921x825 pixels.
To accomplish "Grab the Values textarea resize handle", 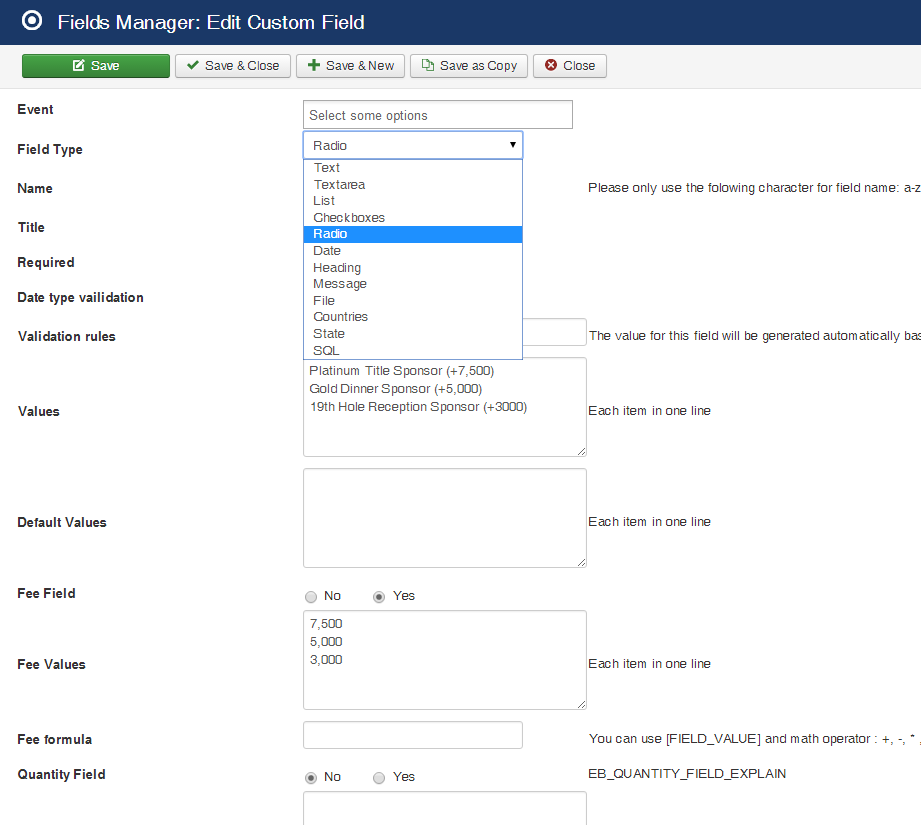I will pos(581,451).
